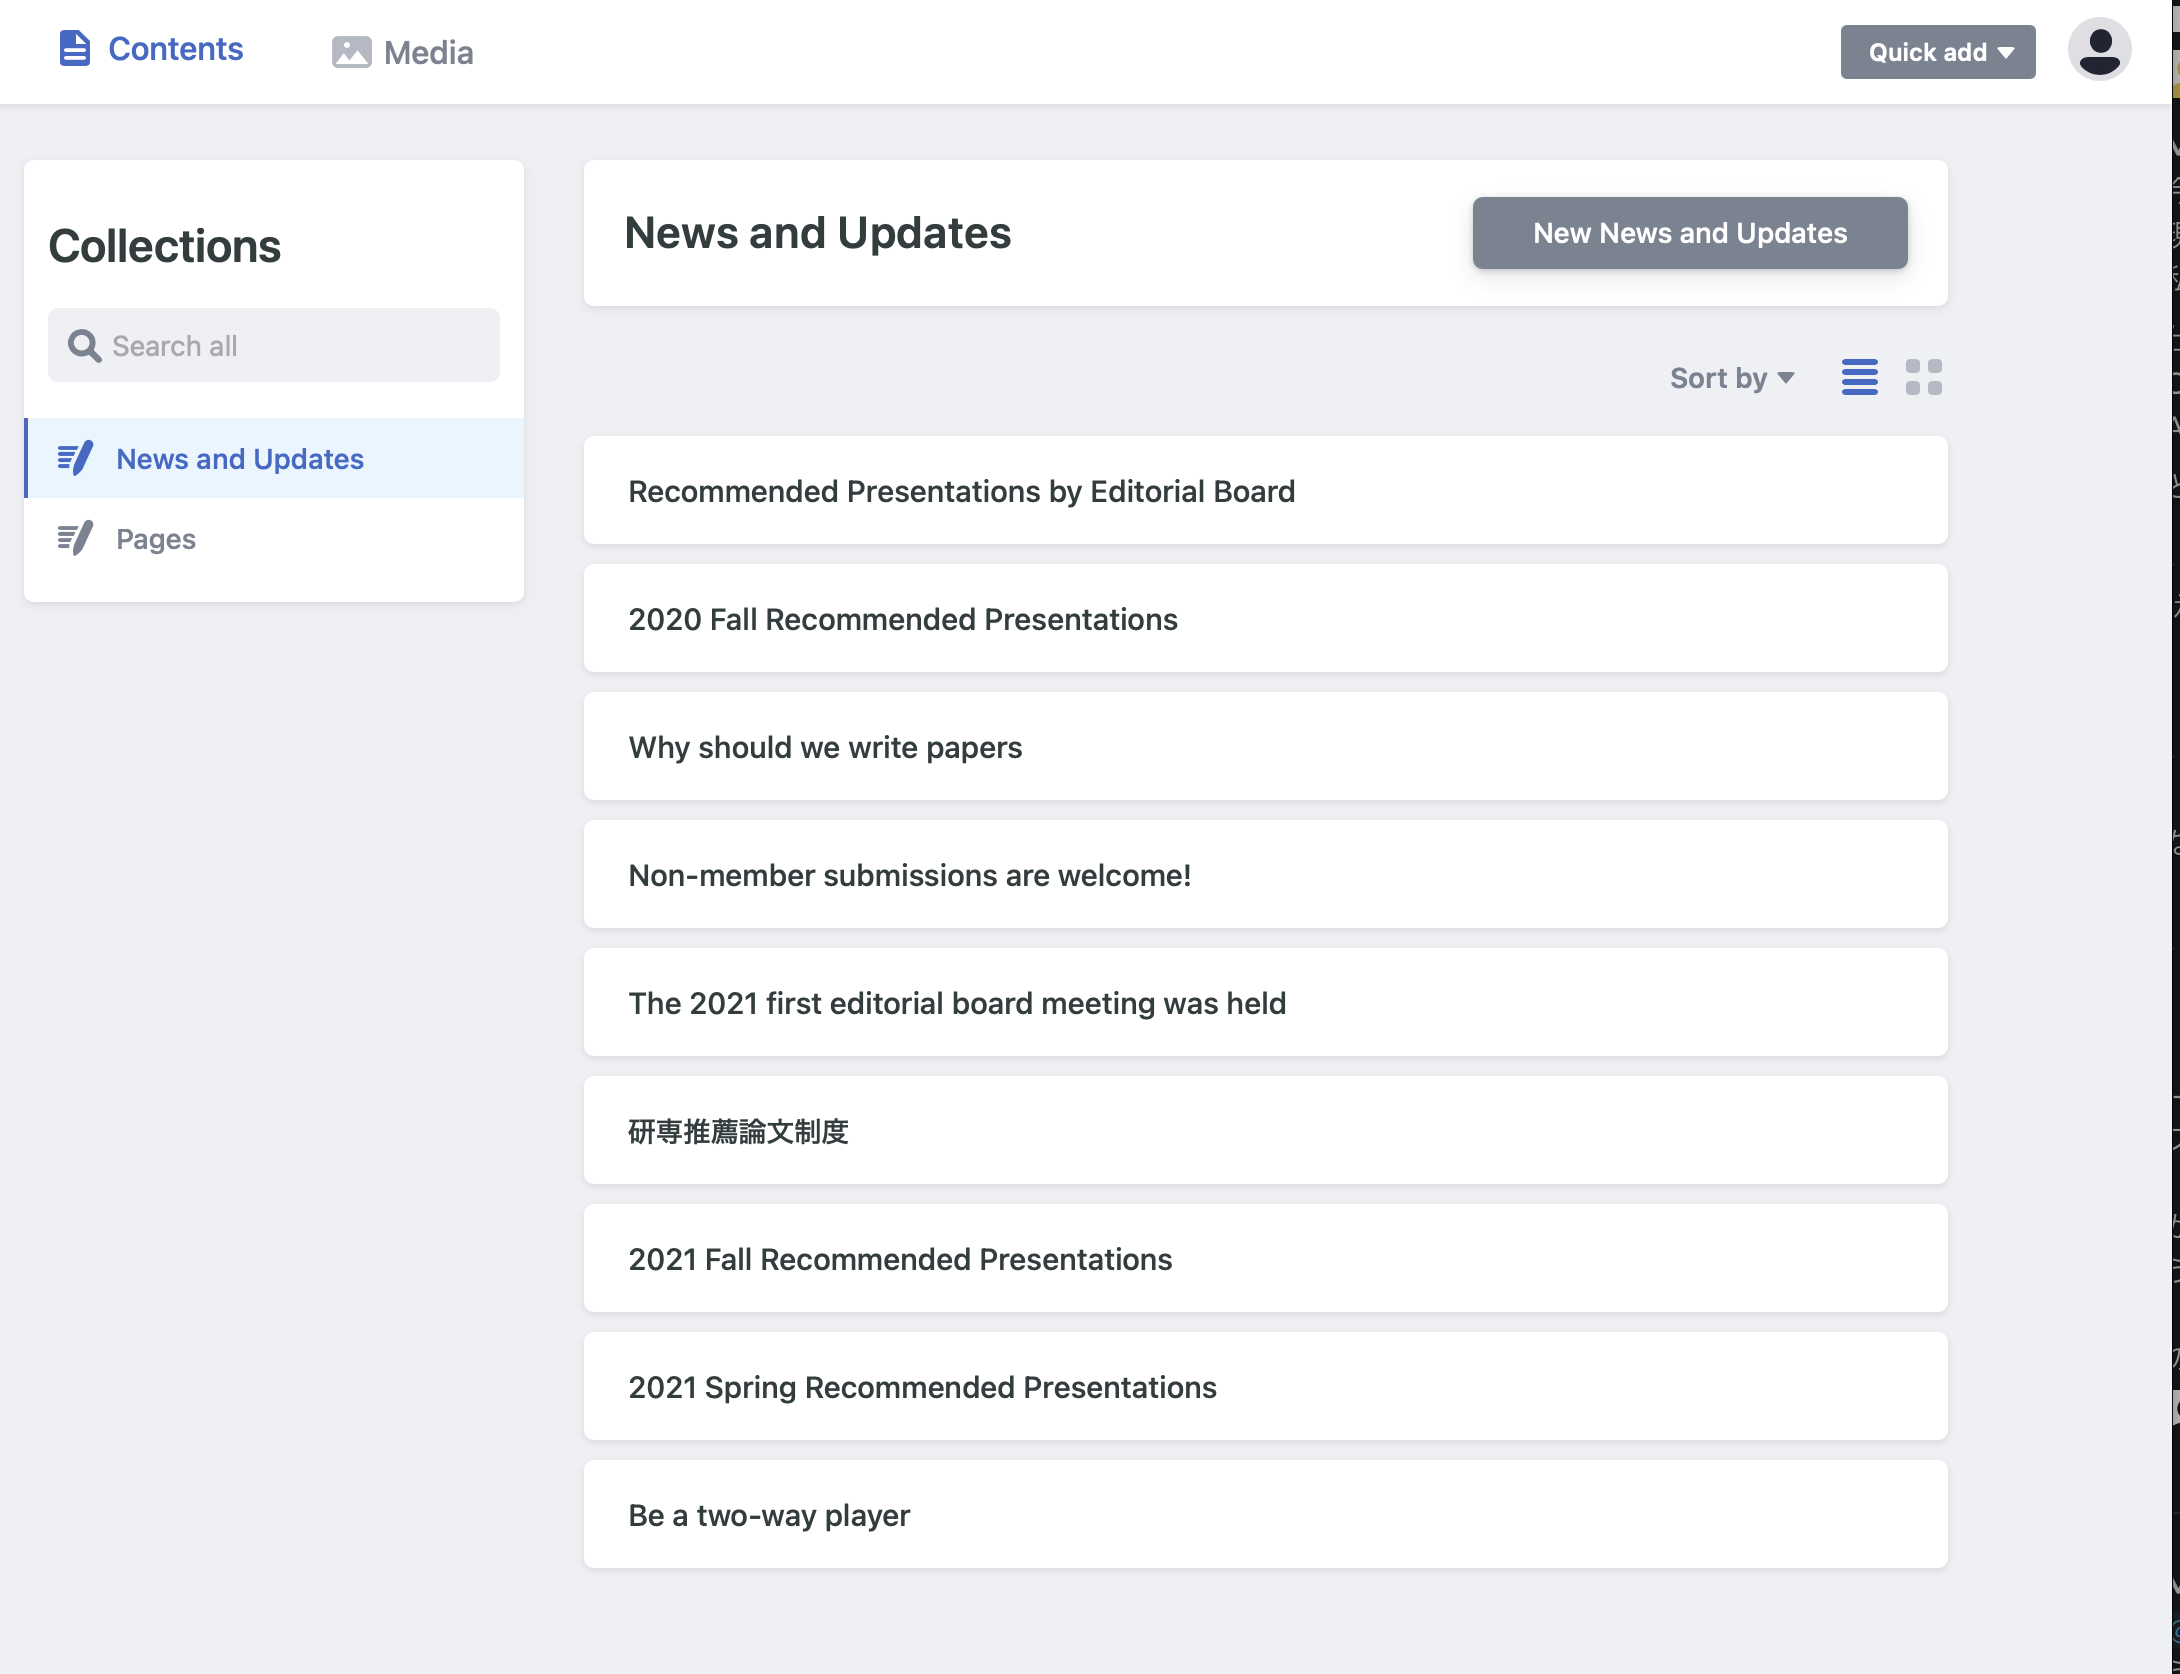Image resolution: width=2180 pixels, height=1674 pixels.
Task: Focus the Search all field
Action: click(x=274, y=345)
